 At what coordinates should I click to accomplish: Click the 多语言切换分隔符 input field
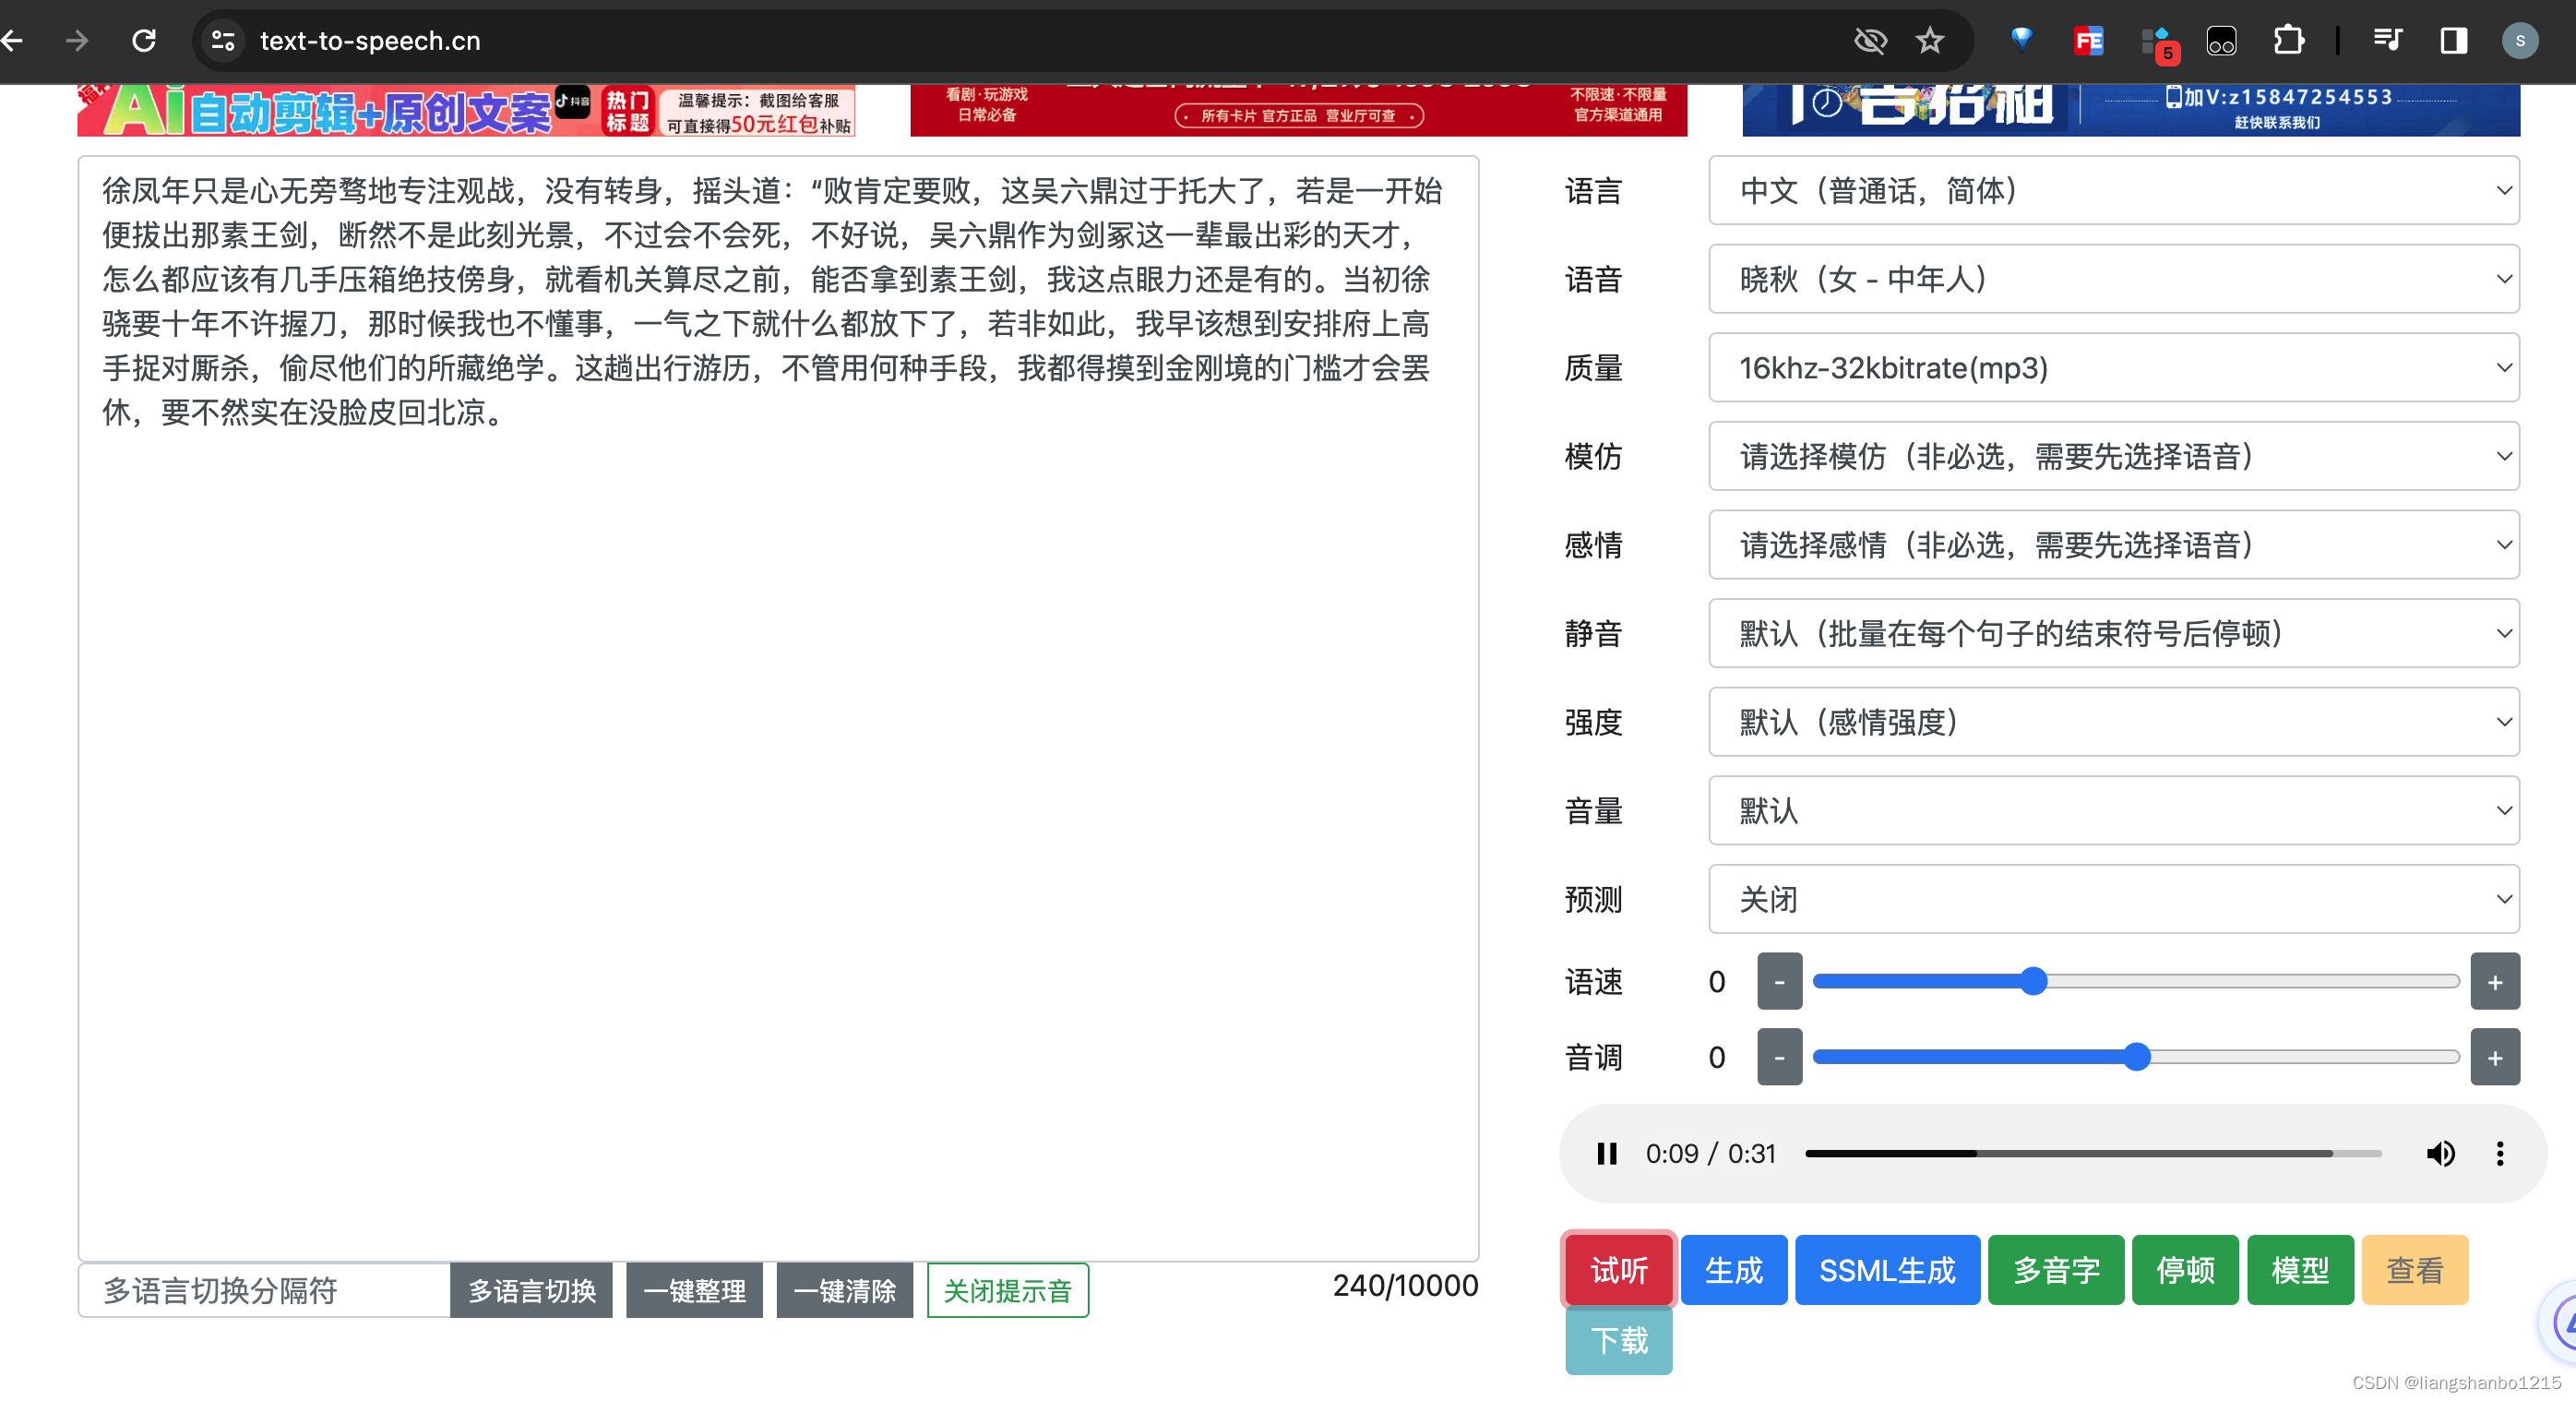[264, 1290]
